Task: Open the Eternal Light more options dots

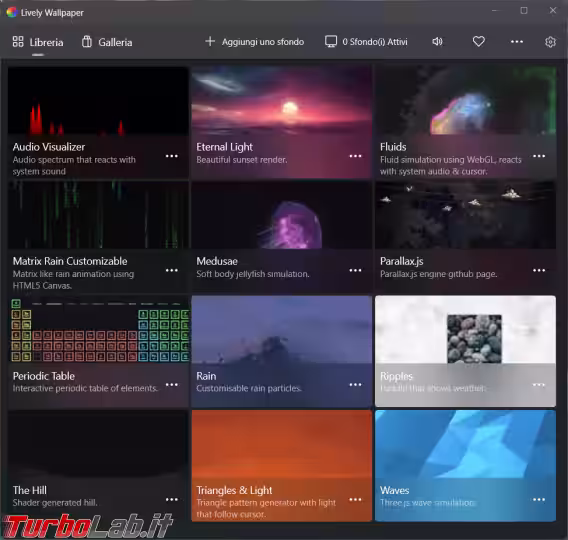Action: tap(355, 156)
